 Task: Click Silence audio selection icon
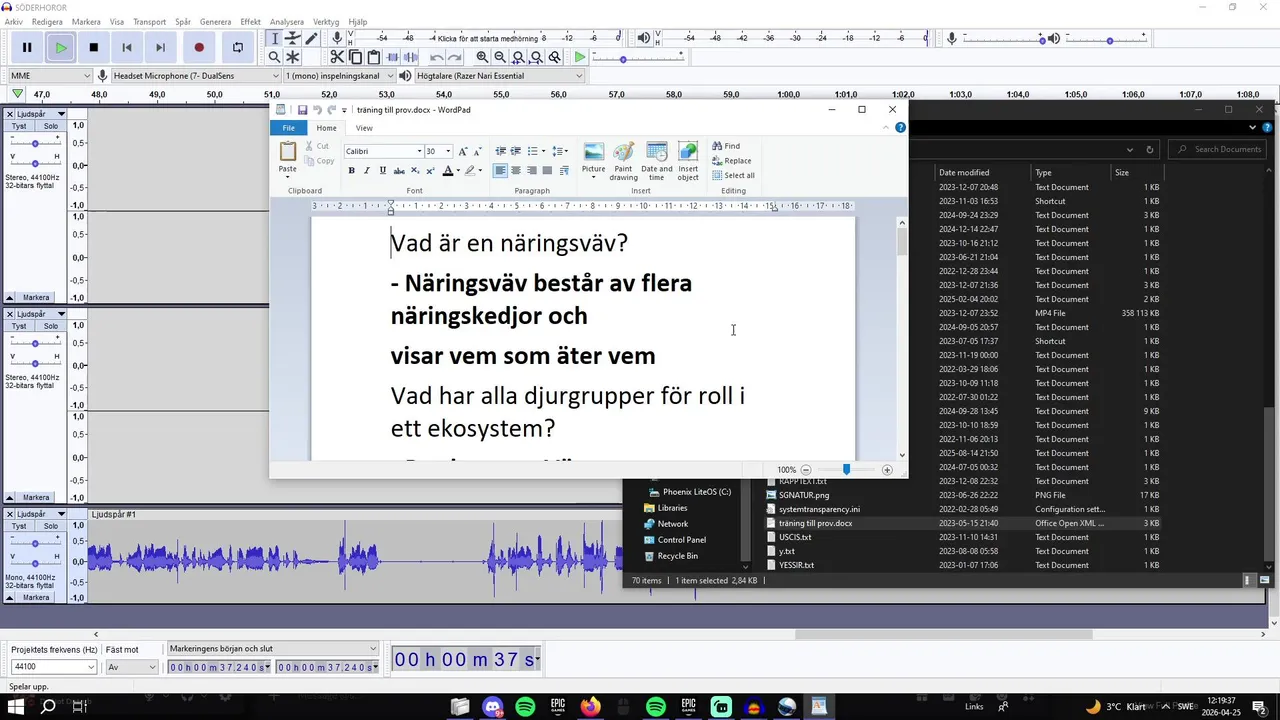(410, 57)
